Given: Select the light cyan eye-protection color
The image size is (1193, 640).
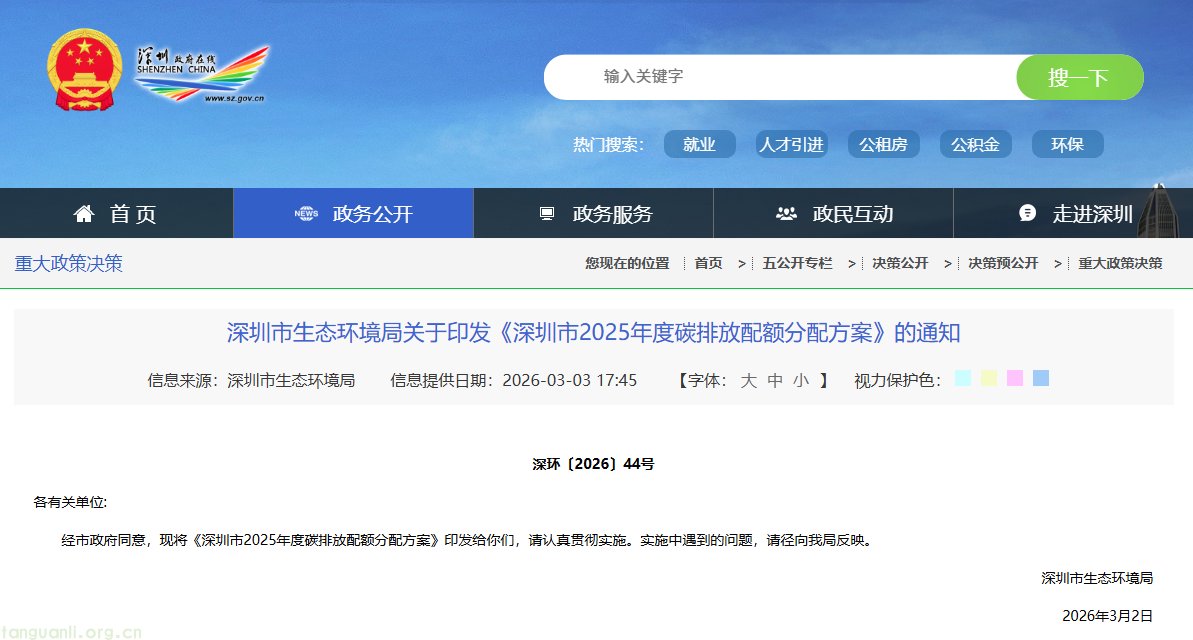Looking at the screenshot, I should point(963,378).
